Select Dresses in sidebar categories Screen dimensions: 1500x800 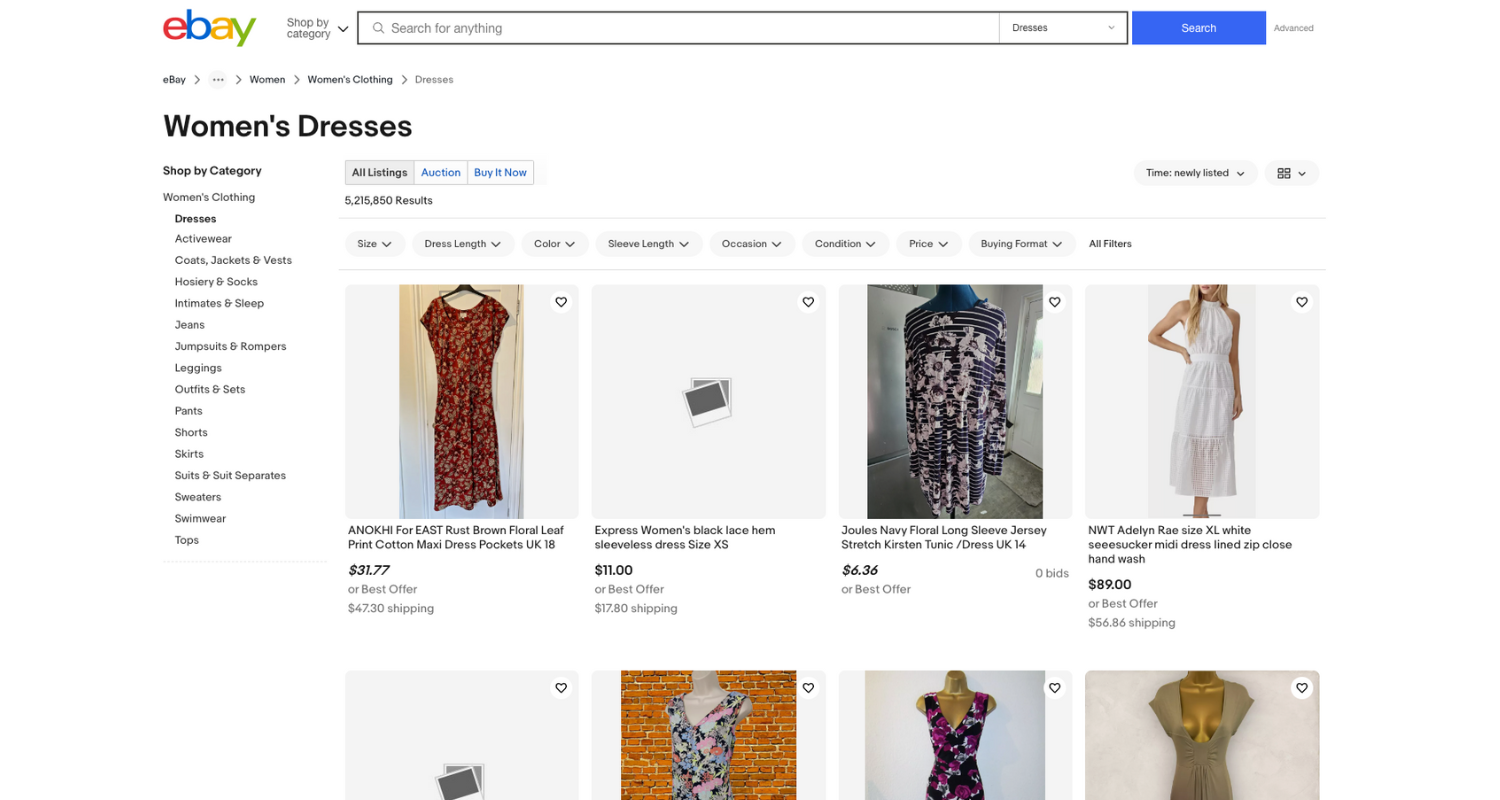click(x=195, y=219)
